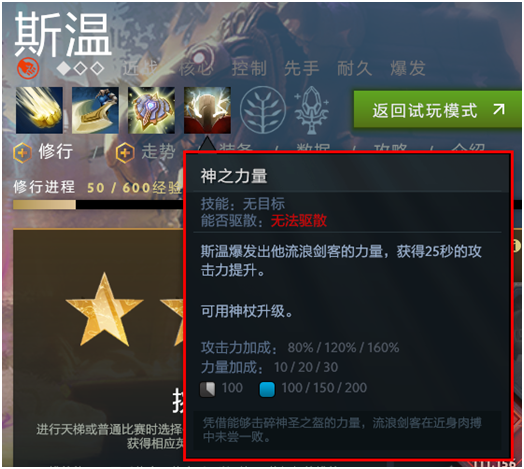The width and height of the screenshot is (524, 469).
Task: Select the Storm Hammer ability icon
Action: 39,110
